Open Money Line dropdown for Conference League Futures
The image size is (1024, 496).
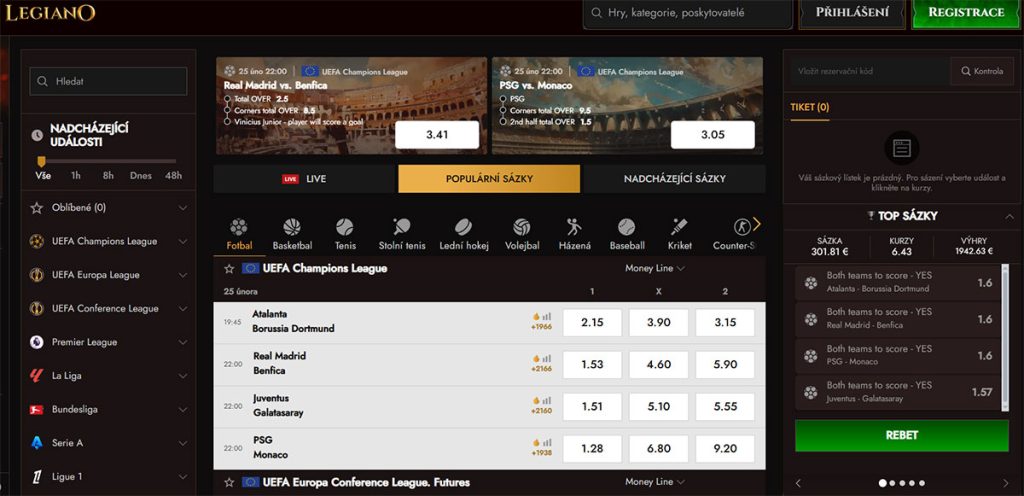click(655, 482)
